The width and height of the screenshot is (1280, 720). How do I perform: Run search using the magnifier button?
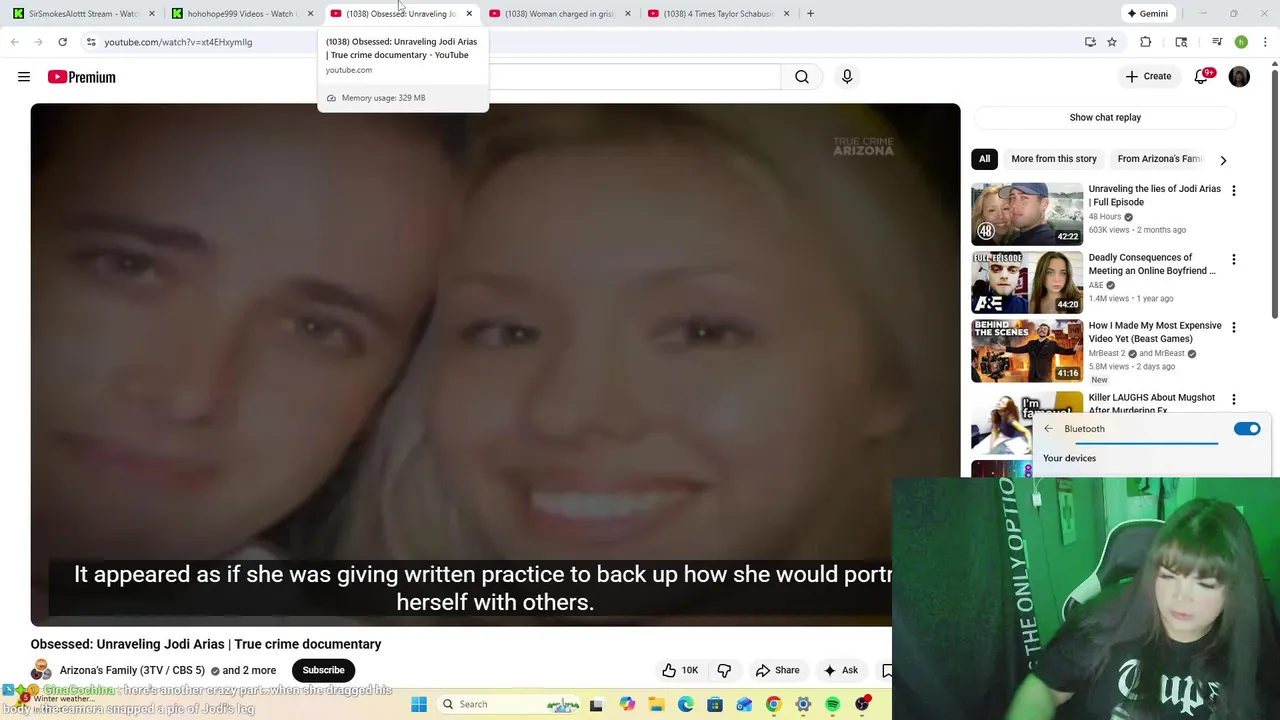point(802,77)
